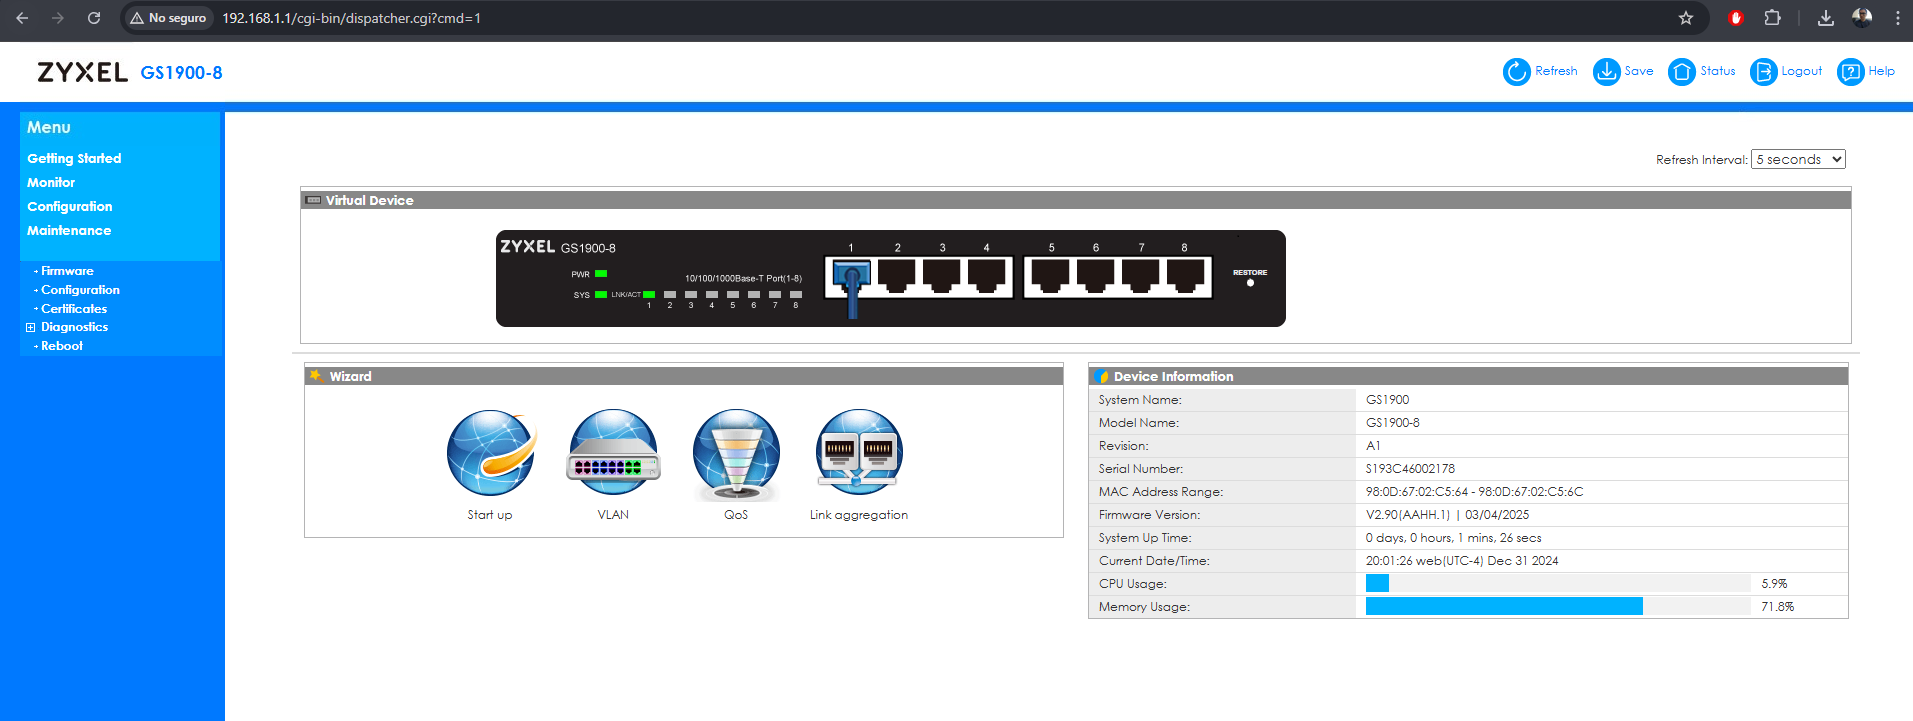Screen dimensions: 1913x721
Task: Select the Configuration main menu item
Action: (x=69, y=207)
